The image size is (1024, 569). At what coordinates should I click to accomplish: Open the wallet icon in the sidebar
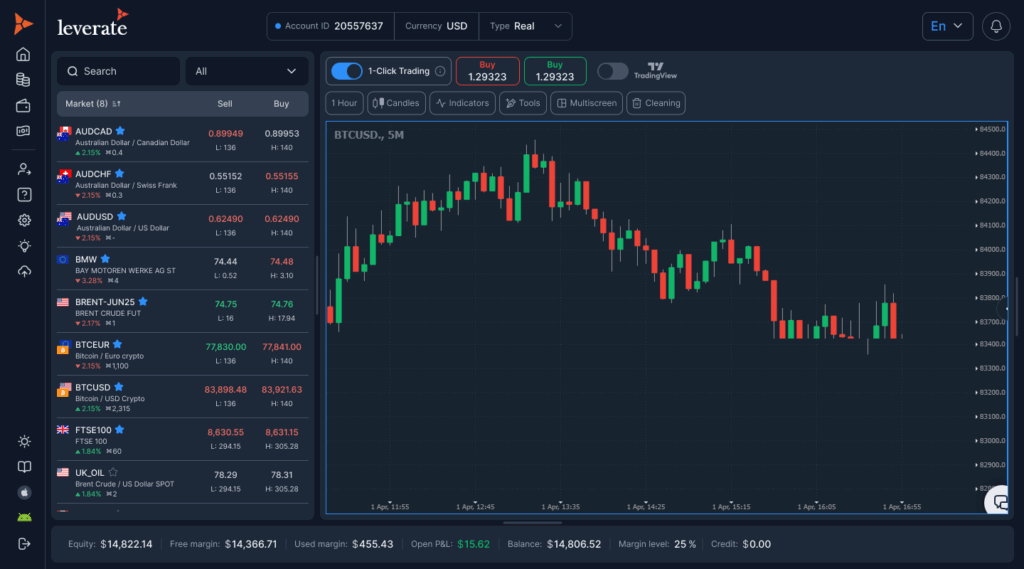click(x=23, y=106)
